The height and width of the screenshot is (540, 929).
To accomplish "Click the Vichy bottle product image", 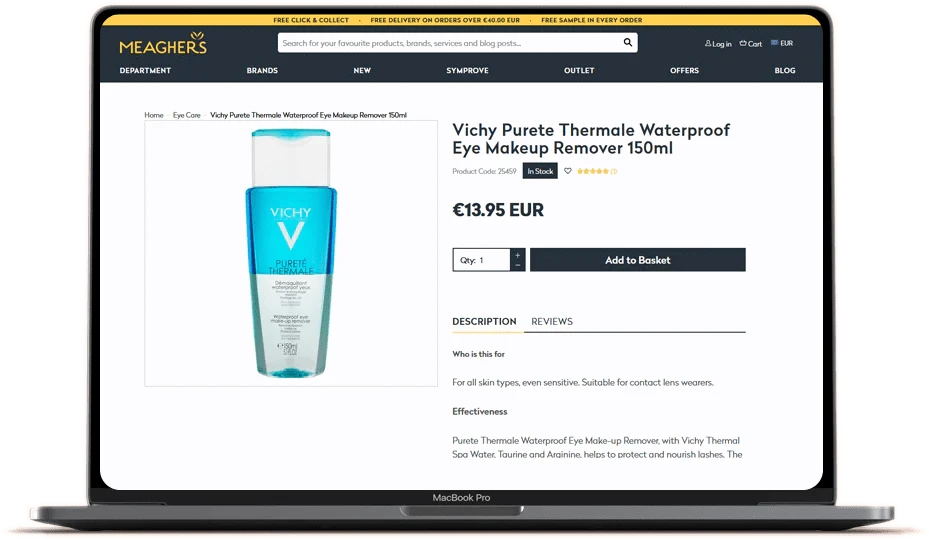I will (291, 254).
